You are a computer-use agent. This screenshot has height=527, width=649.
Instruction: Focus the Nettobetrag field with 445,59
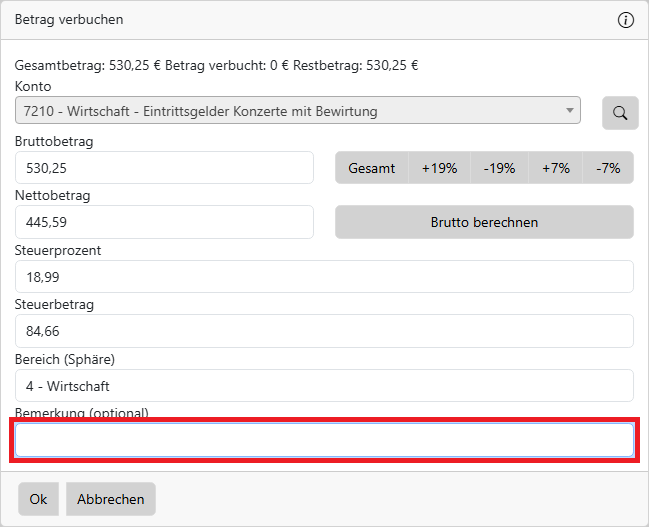(164, 222)
